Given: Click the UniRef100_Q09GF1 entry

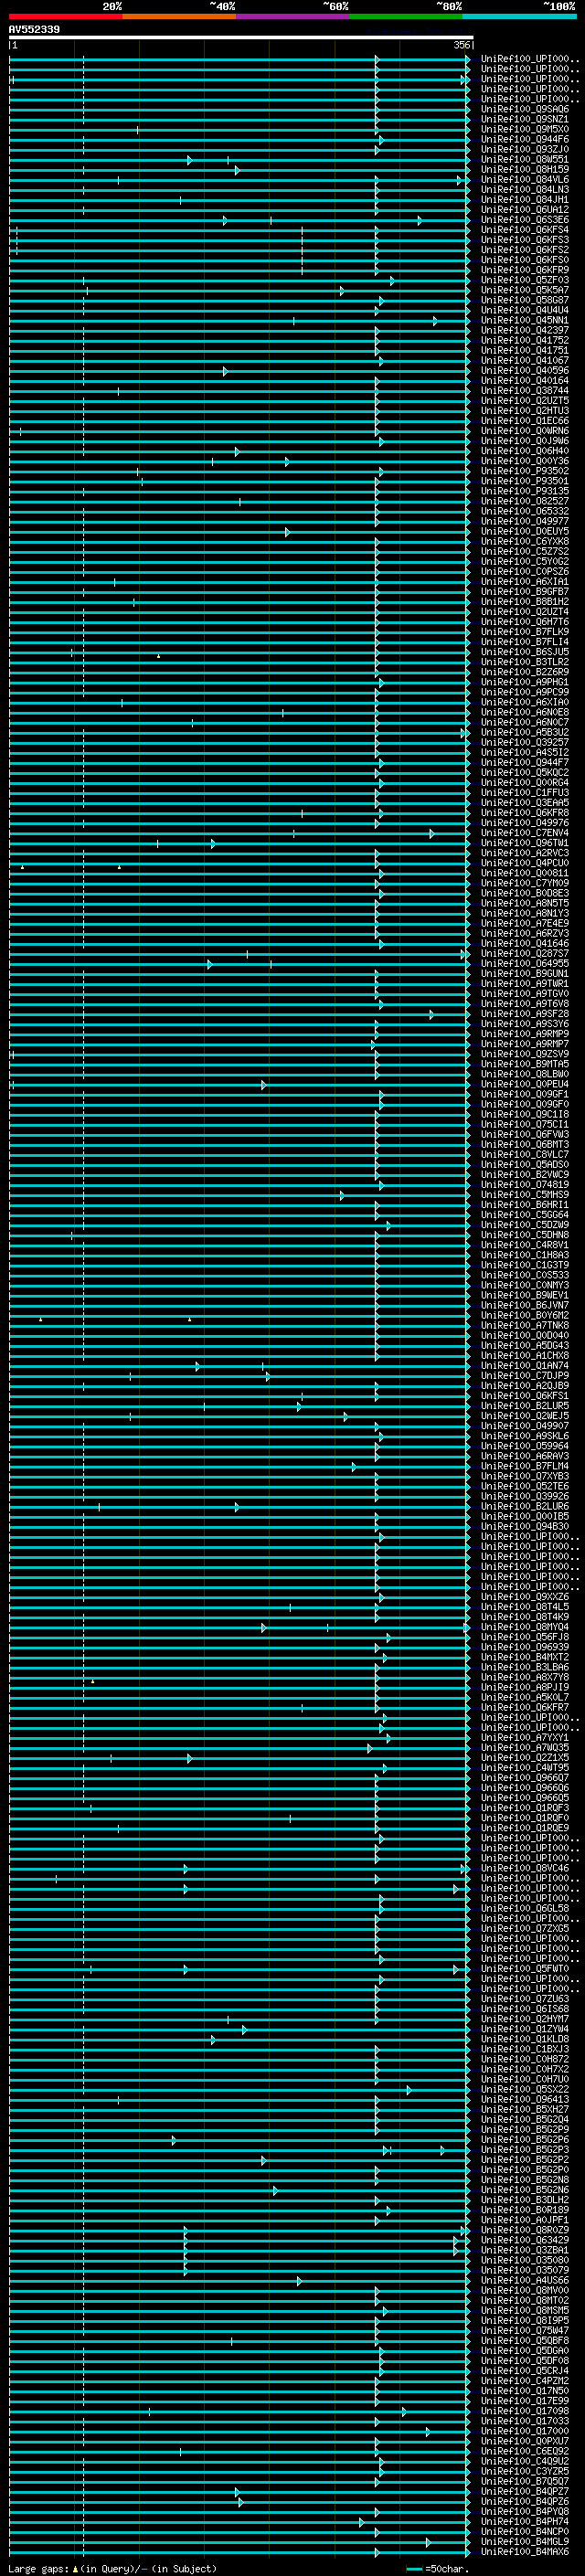Looking at the screenshot, I should pos(525,1094).
